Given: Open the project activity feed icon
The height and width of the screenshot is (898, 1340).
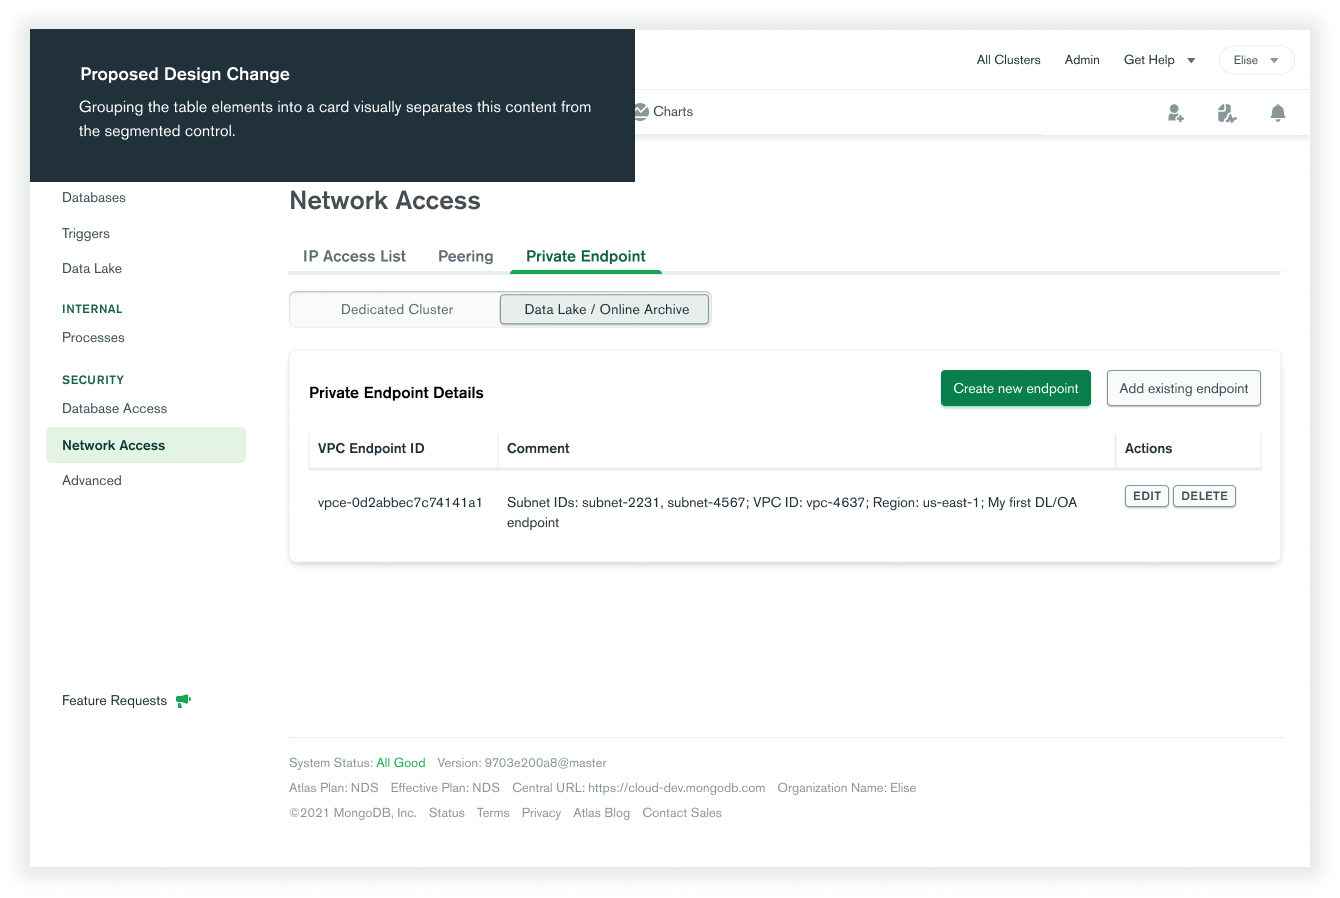Looking at the screenshot, I should point(1227,113).
